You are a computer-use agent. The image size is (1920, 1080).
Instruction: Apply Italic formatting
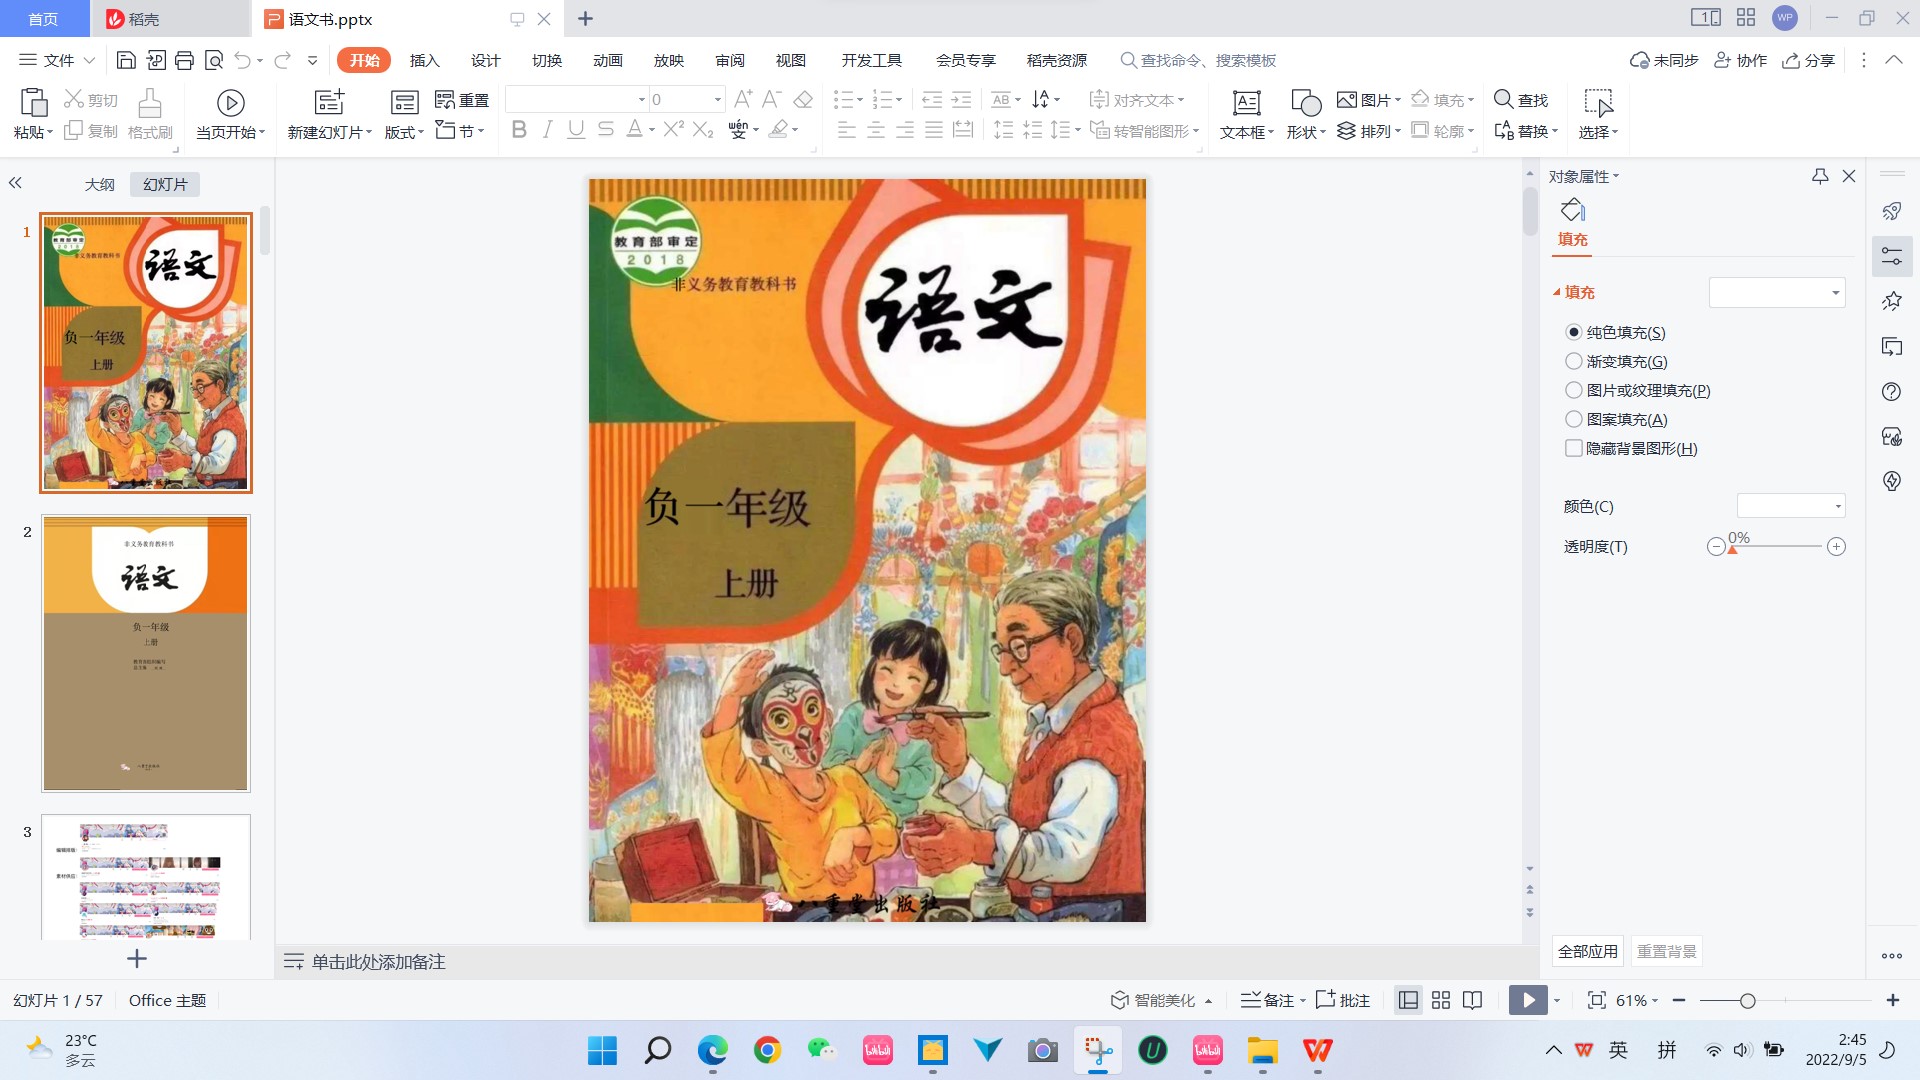(547, 129)
